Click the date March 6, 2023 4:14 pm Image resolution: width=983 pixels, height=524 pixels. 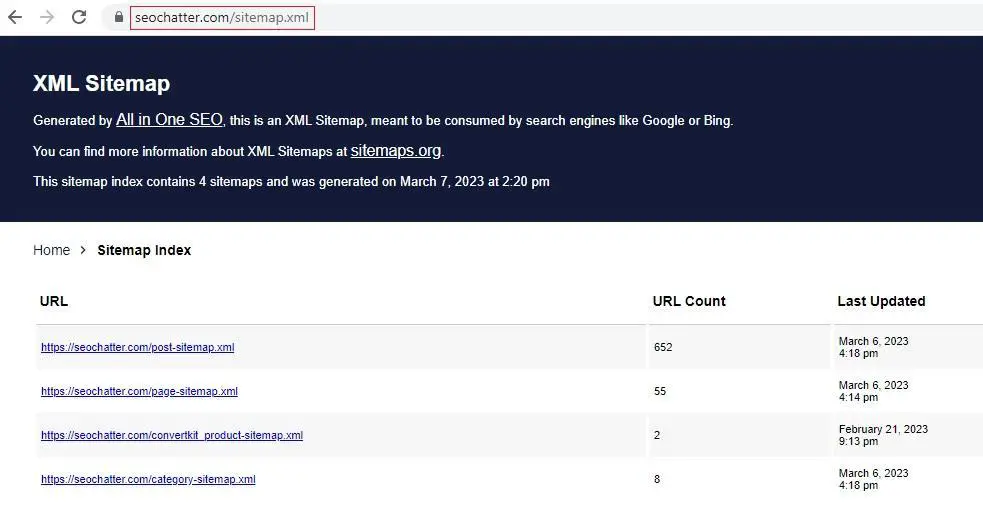pyautogui.click(x=873, y=391)
